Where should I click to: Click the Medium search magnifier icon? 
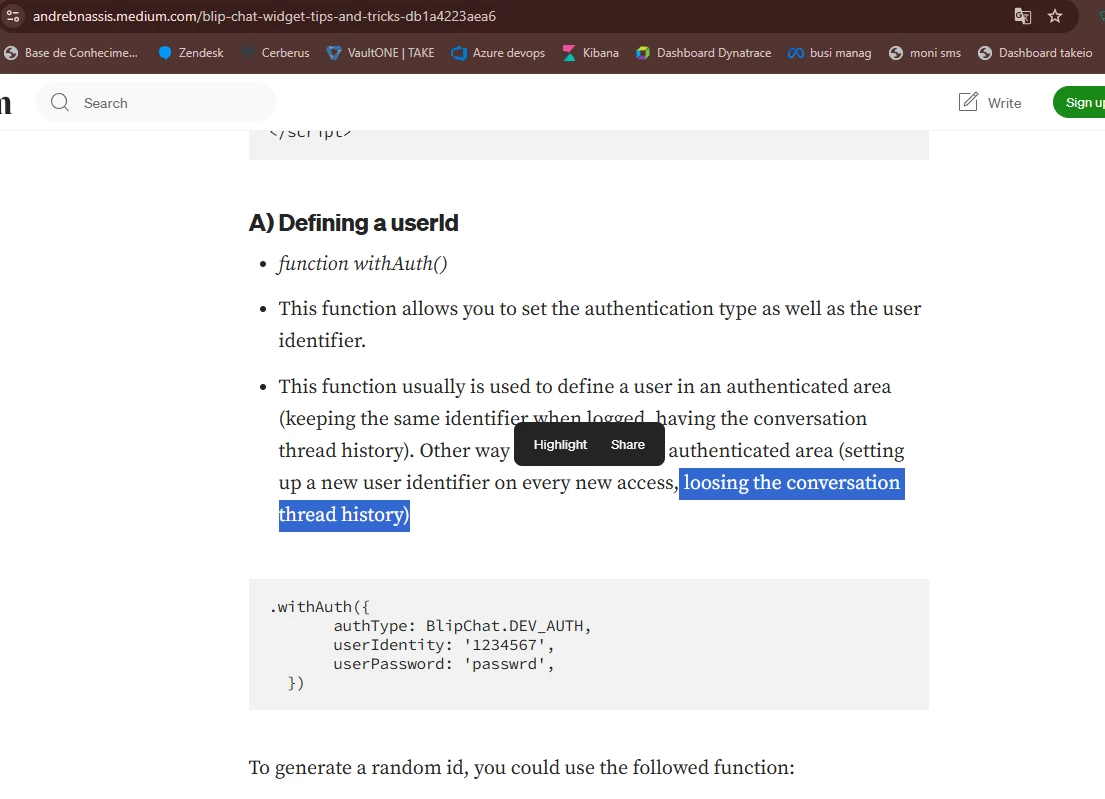click(x=60, y=102)
